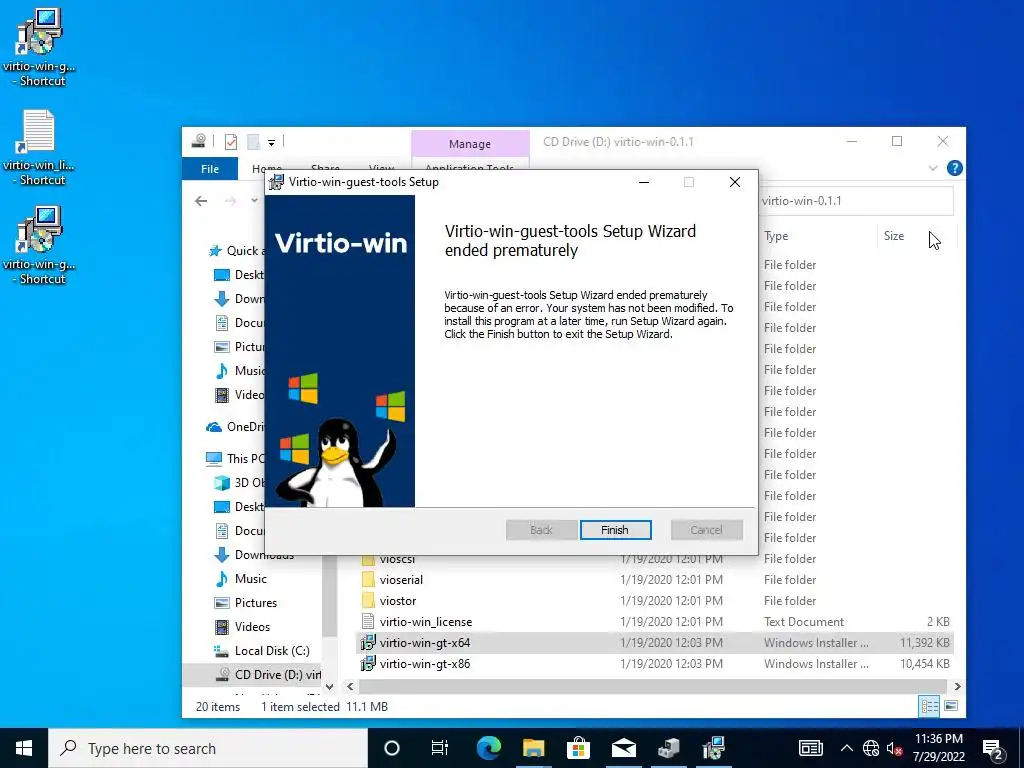The height and width of the screenshot is (768, 1024).
Task: Click navigation pane scroll down arrow
Action: [329, 686]
